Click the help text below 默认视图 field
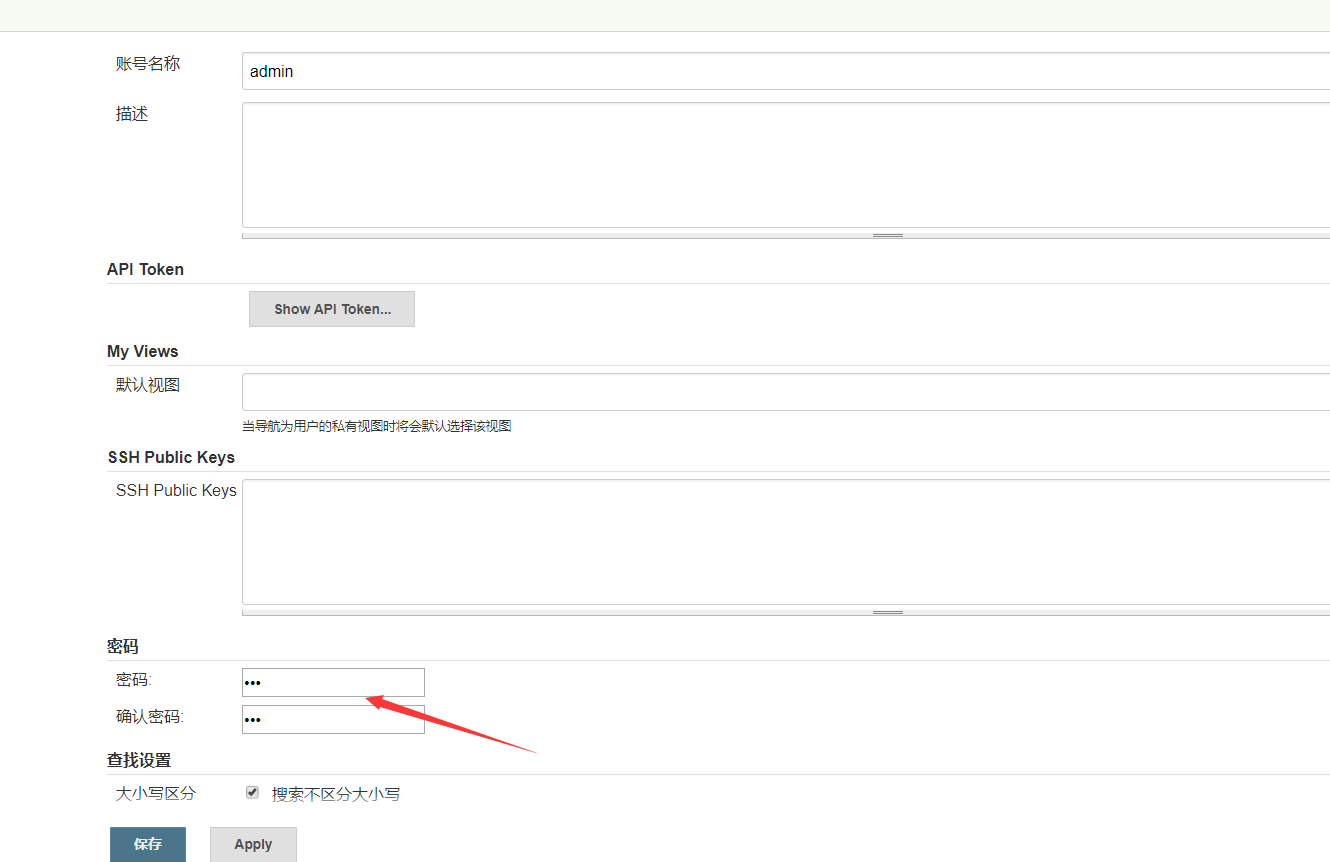 [376, 425]
